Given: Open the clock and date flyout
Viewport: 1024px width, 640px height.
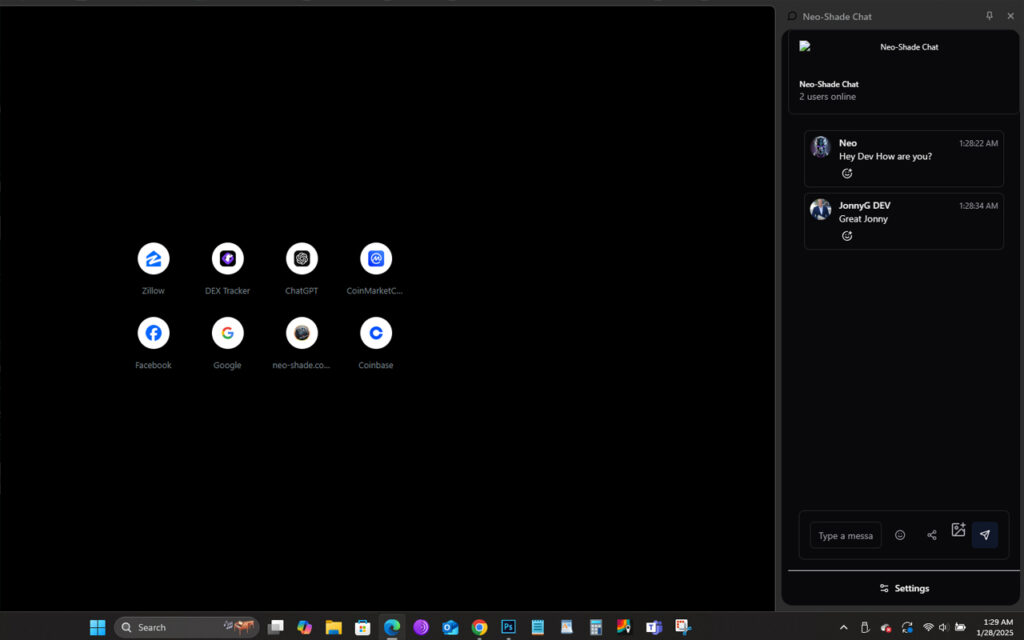Looking at the screenshot, I should coord(995,628).
